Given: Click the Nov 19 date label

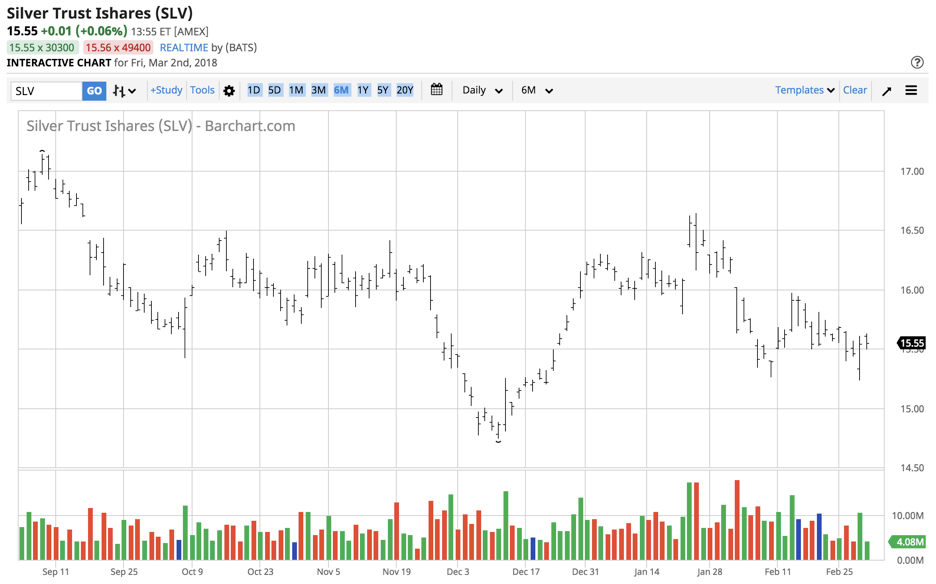Looking at the screenshot, I should pos(396,571).
